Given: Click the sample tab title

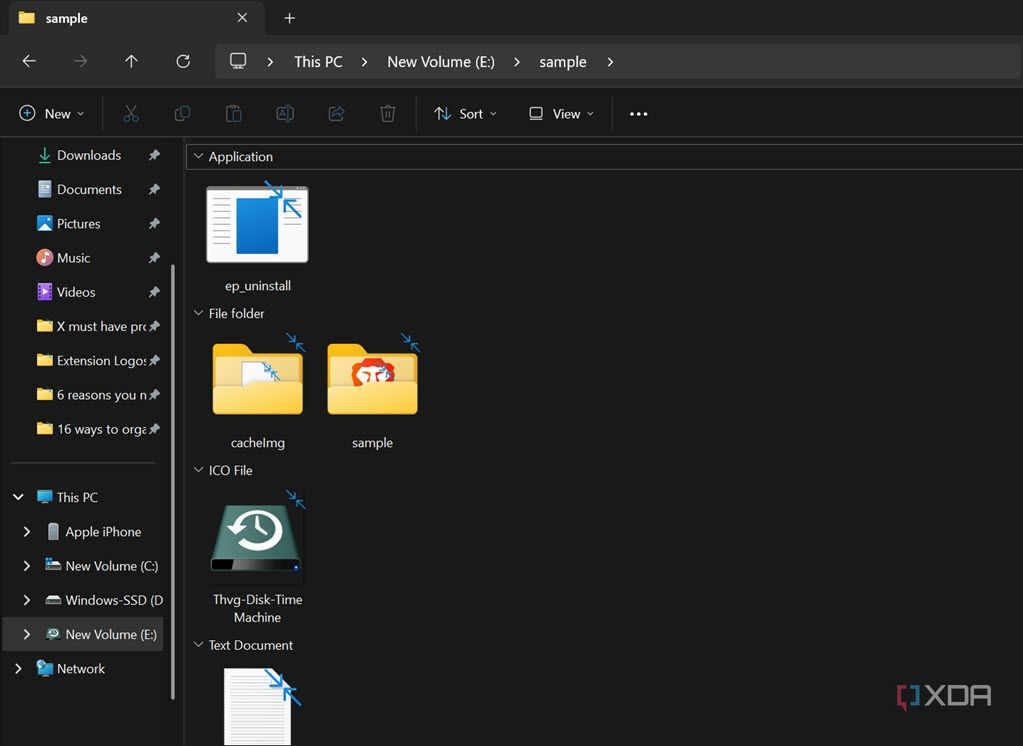Looking at the screenshot, I should click(x=67, y=18).
